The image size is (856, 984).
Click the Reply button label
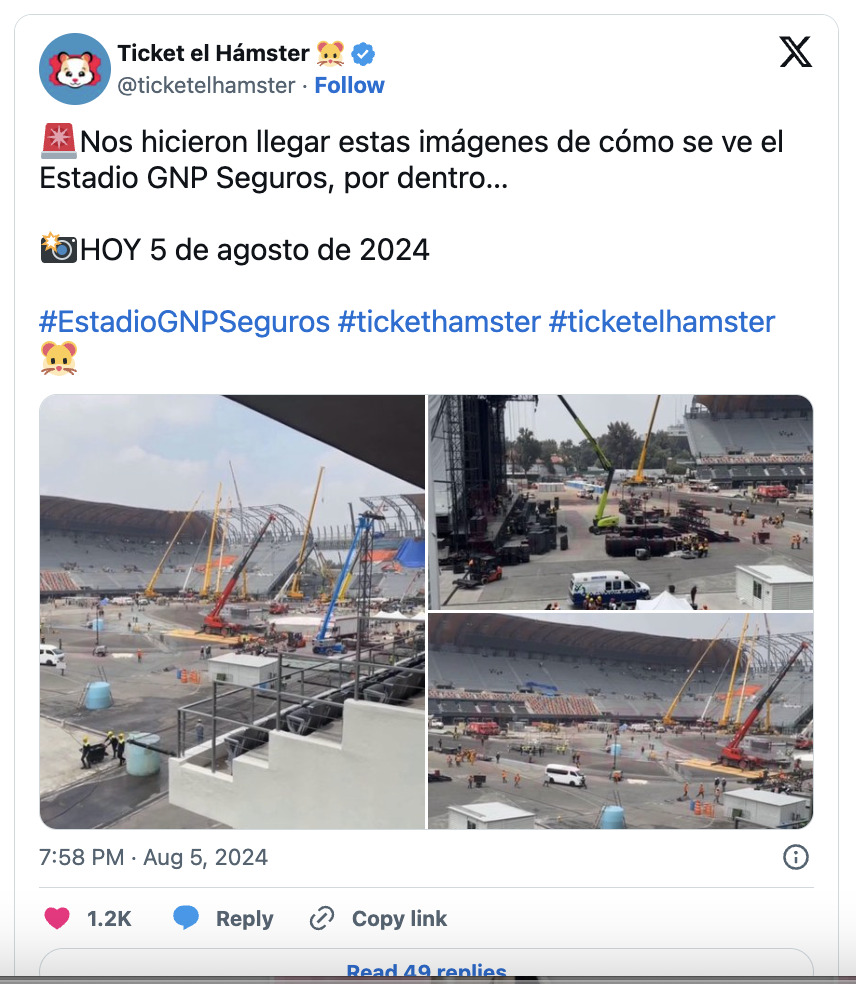coord(245,919)
